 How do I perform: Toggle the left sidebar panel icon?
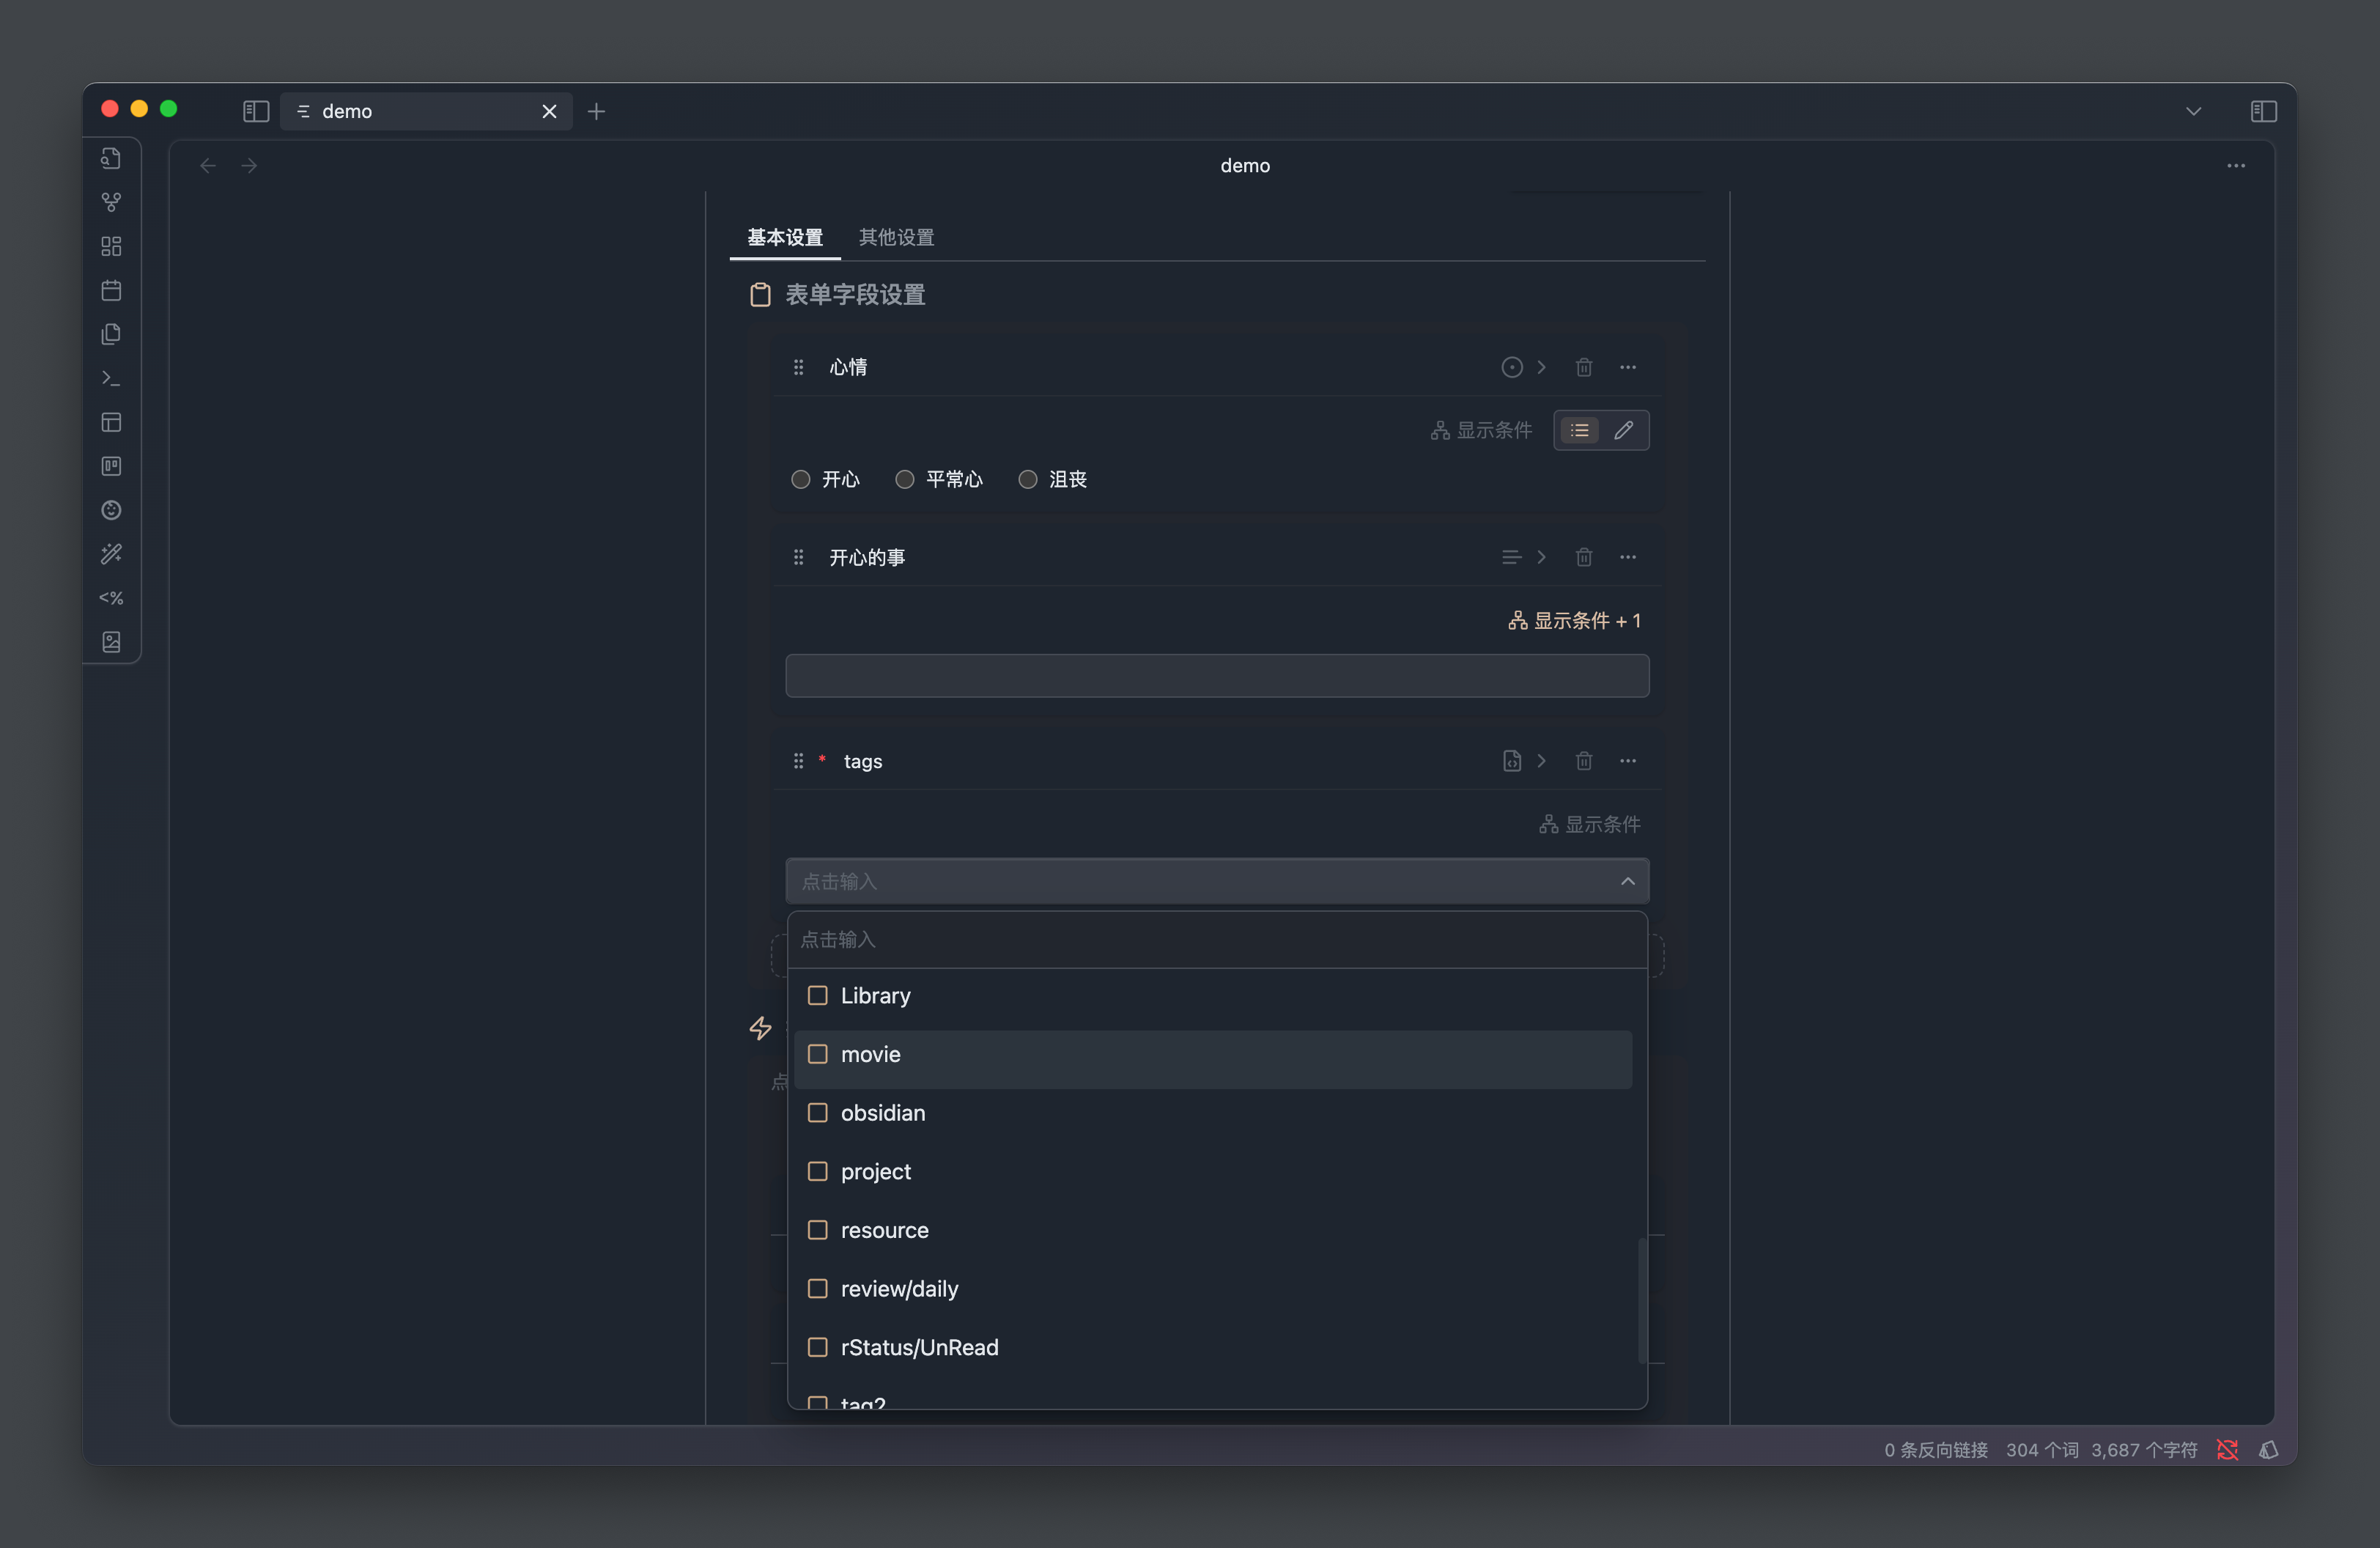(x=256, y=111)
